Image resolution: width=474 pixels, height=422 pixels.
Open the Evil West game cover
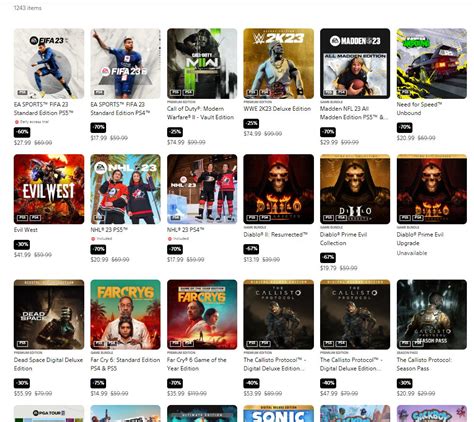49,189
